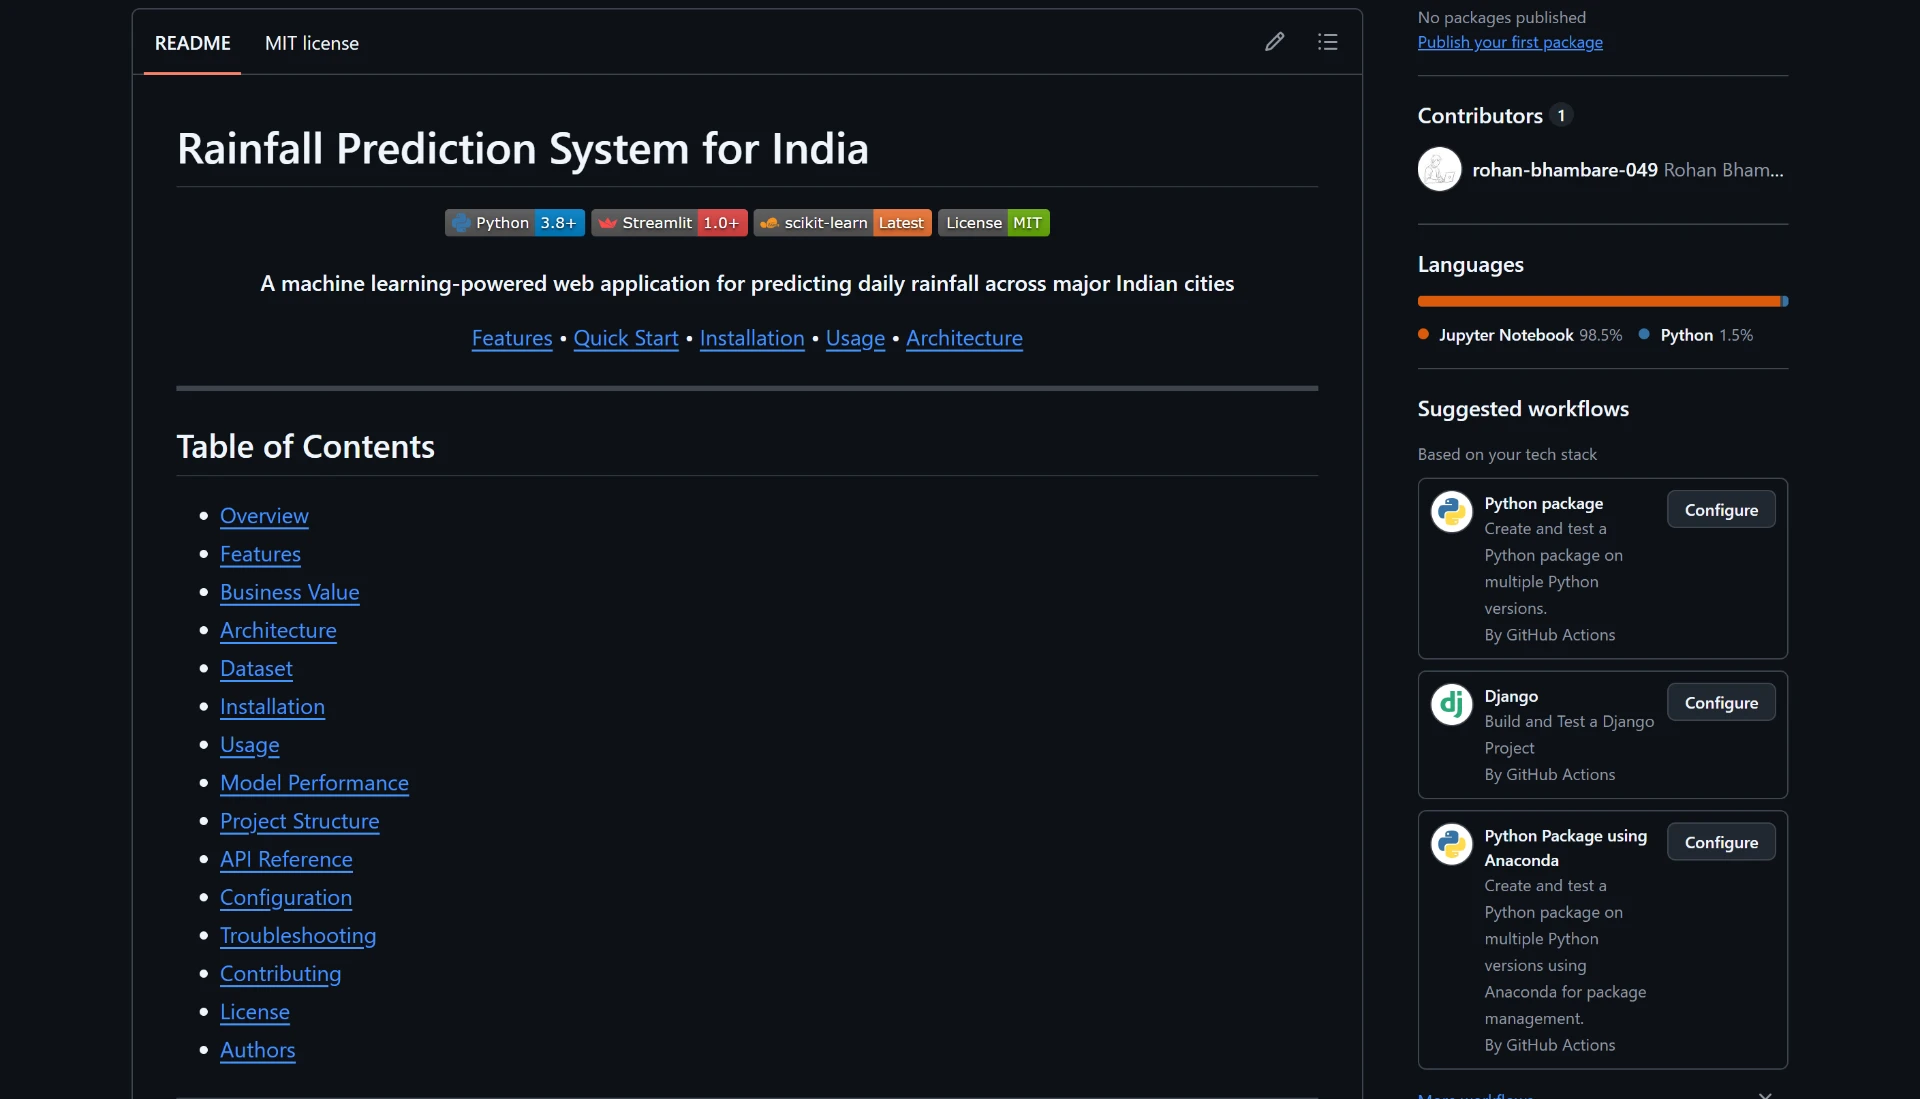Open Publish your first package link
Viewport: 1920px width, 1099px height.
click(x=1510, y=42)
